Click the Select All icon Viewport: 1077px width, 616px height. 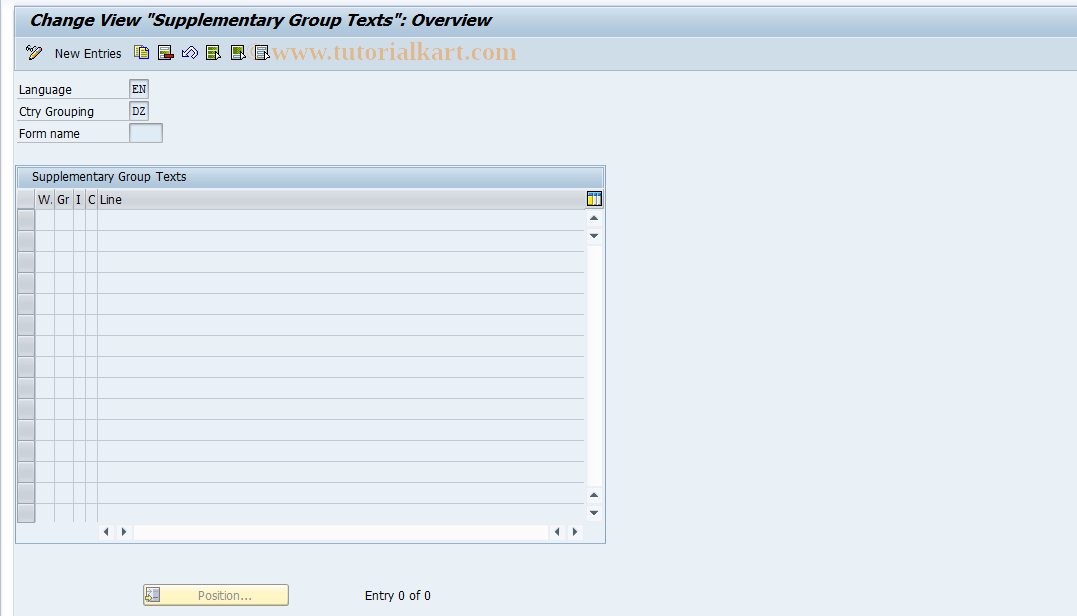(214, 53)
